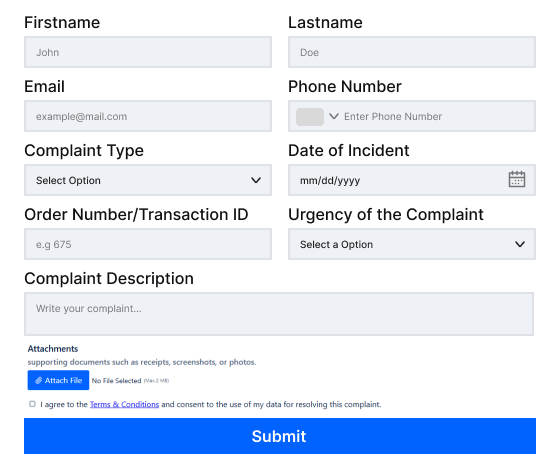
Task: Open the Urgency of the Complaint dropdown
Action: click(412, 244)
